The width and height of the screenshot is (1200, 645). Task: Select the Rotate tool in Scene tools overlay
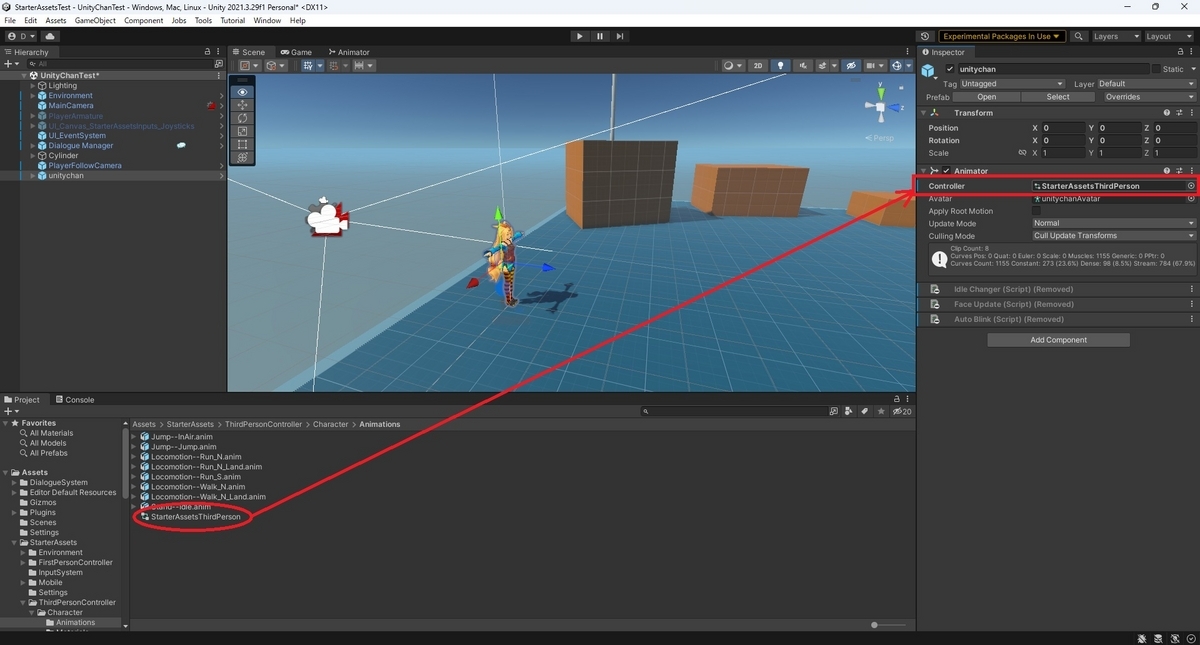coord(242,118)
